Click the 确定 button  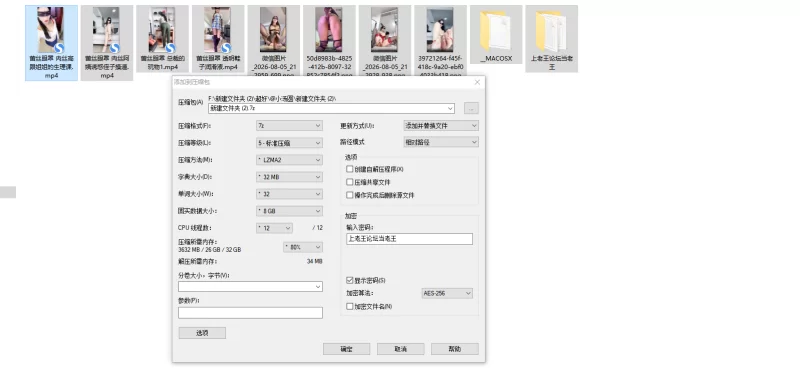pyautogui.click(x=346, y=349)
